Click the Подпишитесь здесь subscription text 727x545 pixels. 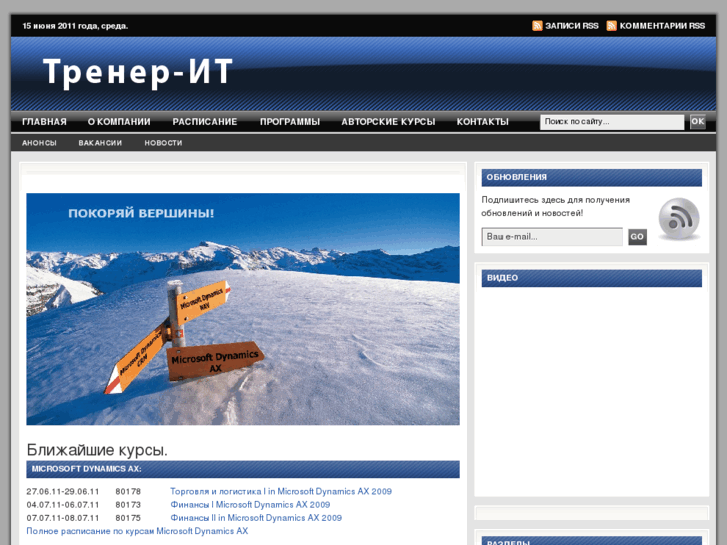pyautogui.click(x=555, y=206)
